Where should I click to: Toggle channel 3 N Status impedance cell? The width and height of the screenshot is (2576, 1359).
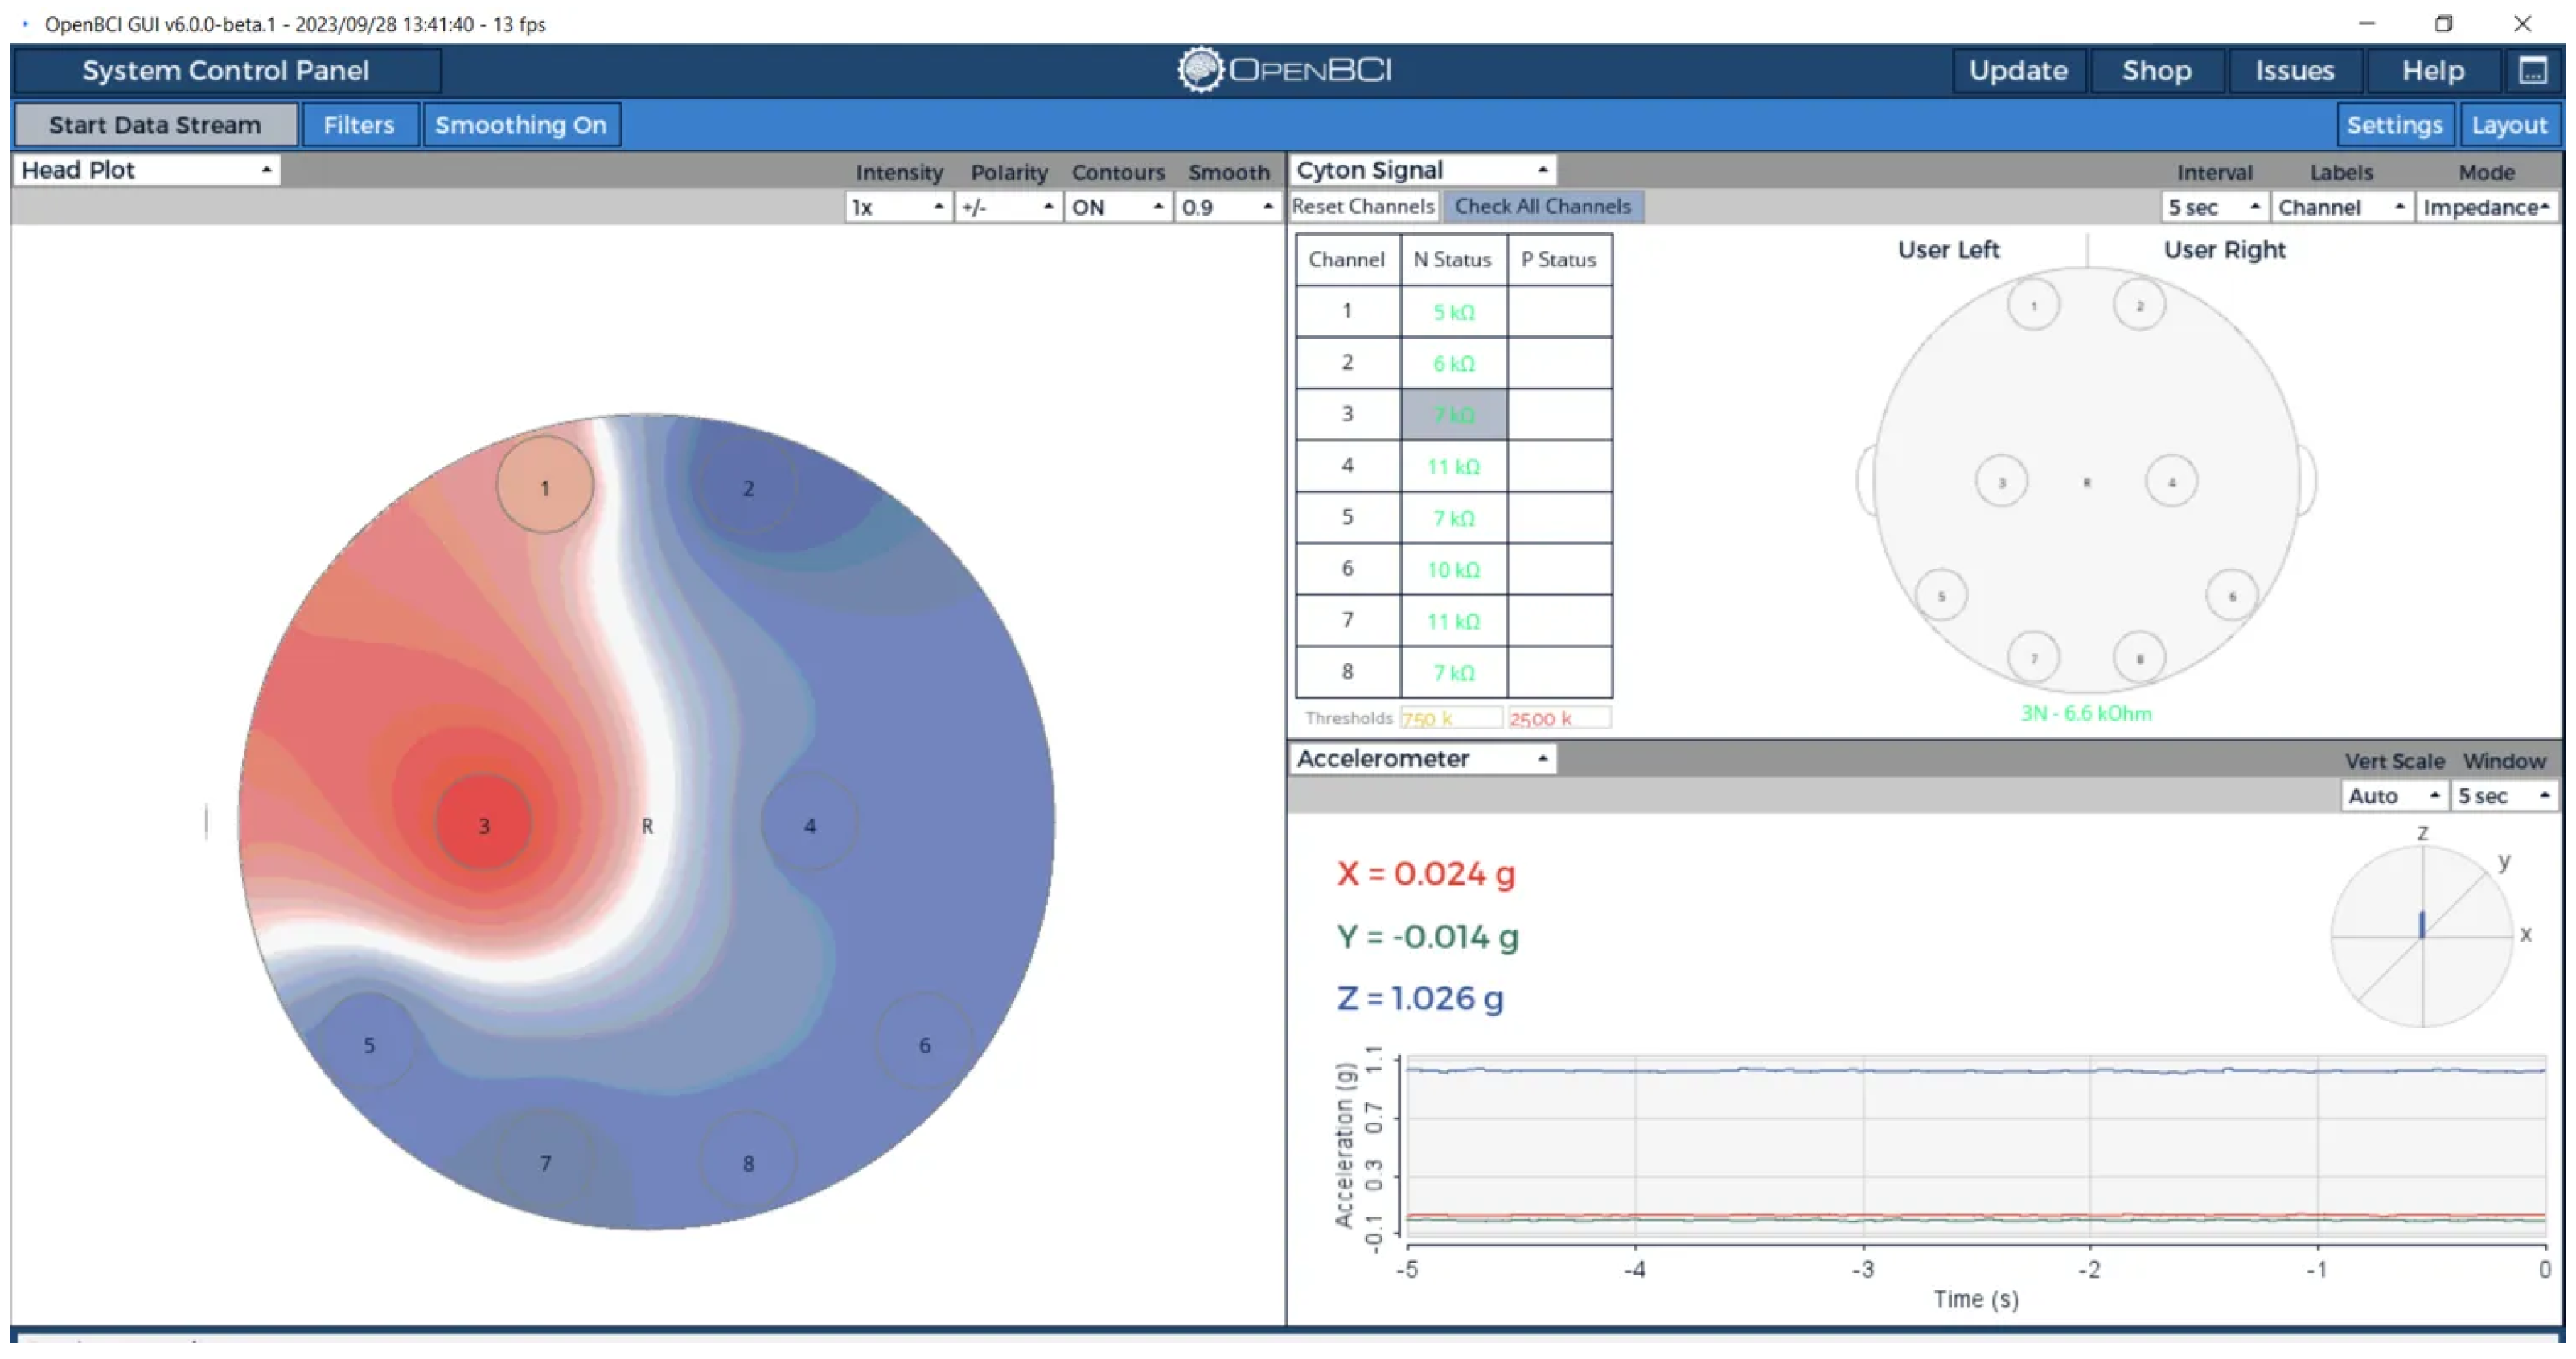point(1453,414)
